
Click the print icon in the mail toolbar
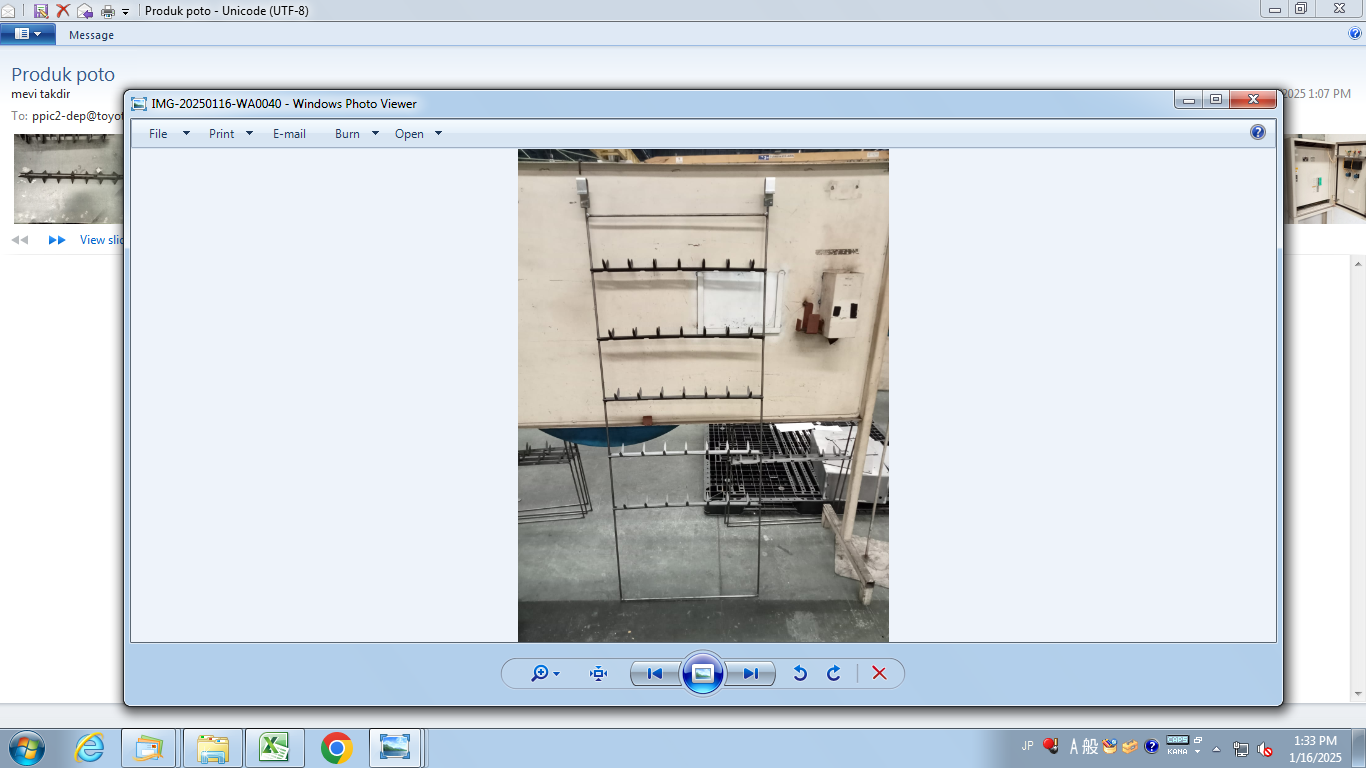point(108,10)
